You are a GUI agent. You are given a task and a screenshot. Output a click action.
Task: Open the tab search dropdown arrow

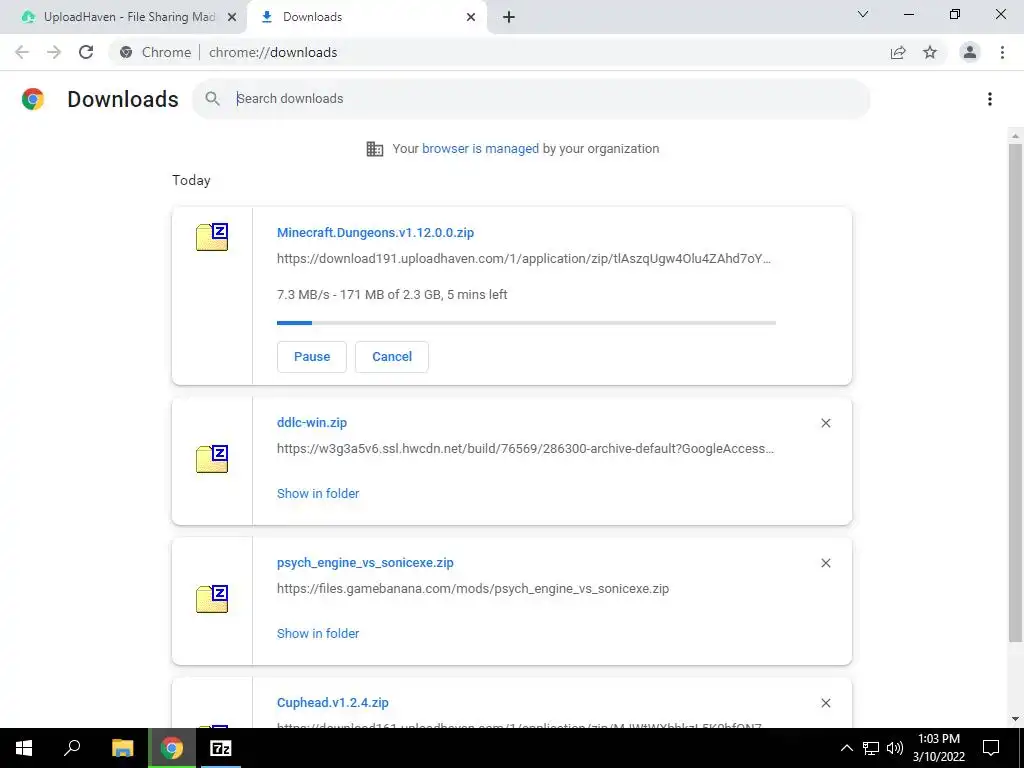(863, 14)
